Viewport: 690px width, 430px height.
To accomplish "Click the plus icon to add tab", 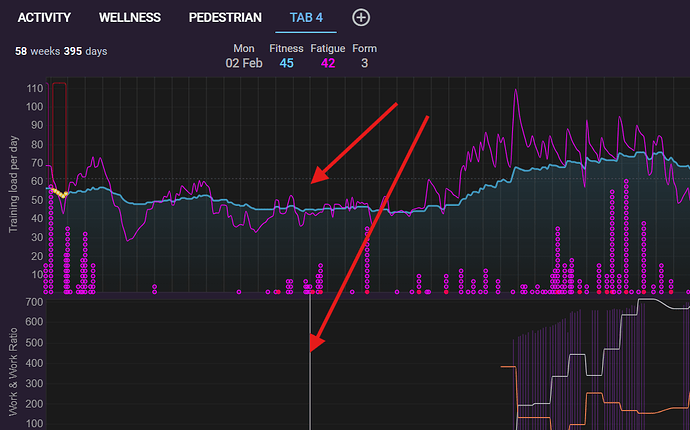I will (x=361, y=18).
